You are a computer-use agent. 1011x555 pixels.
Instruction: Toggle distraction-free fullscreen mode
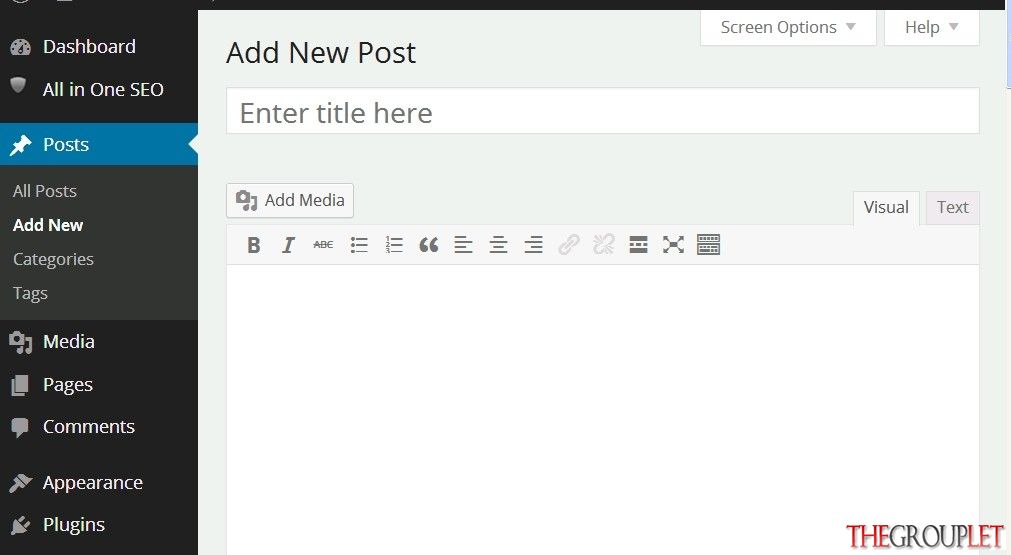point(673,245)
